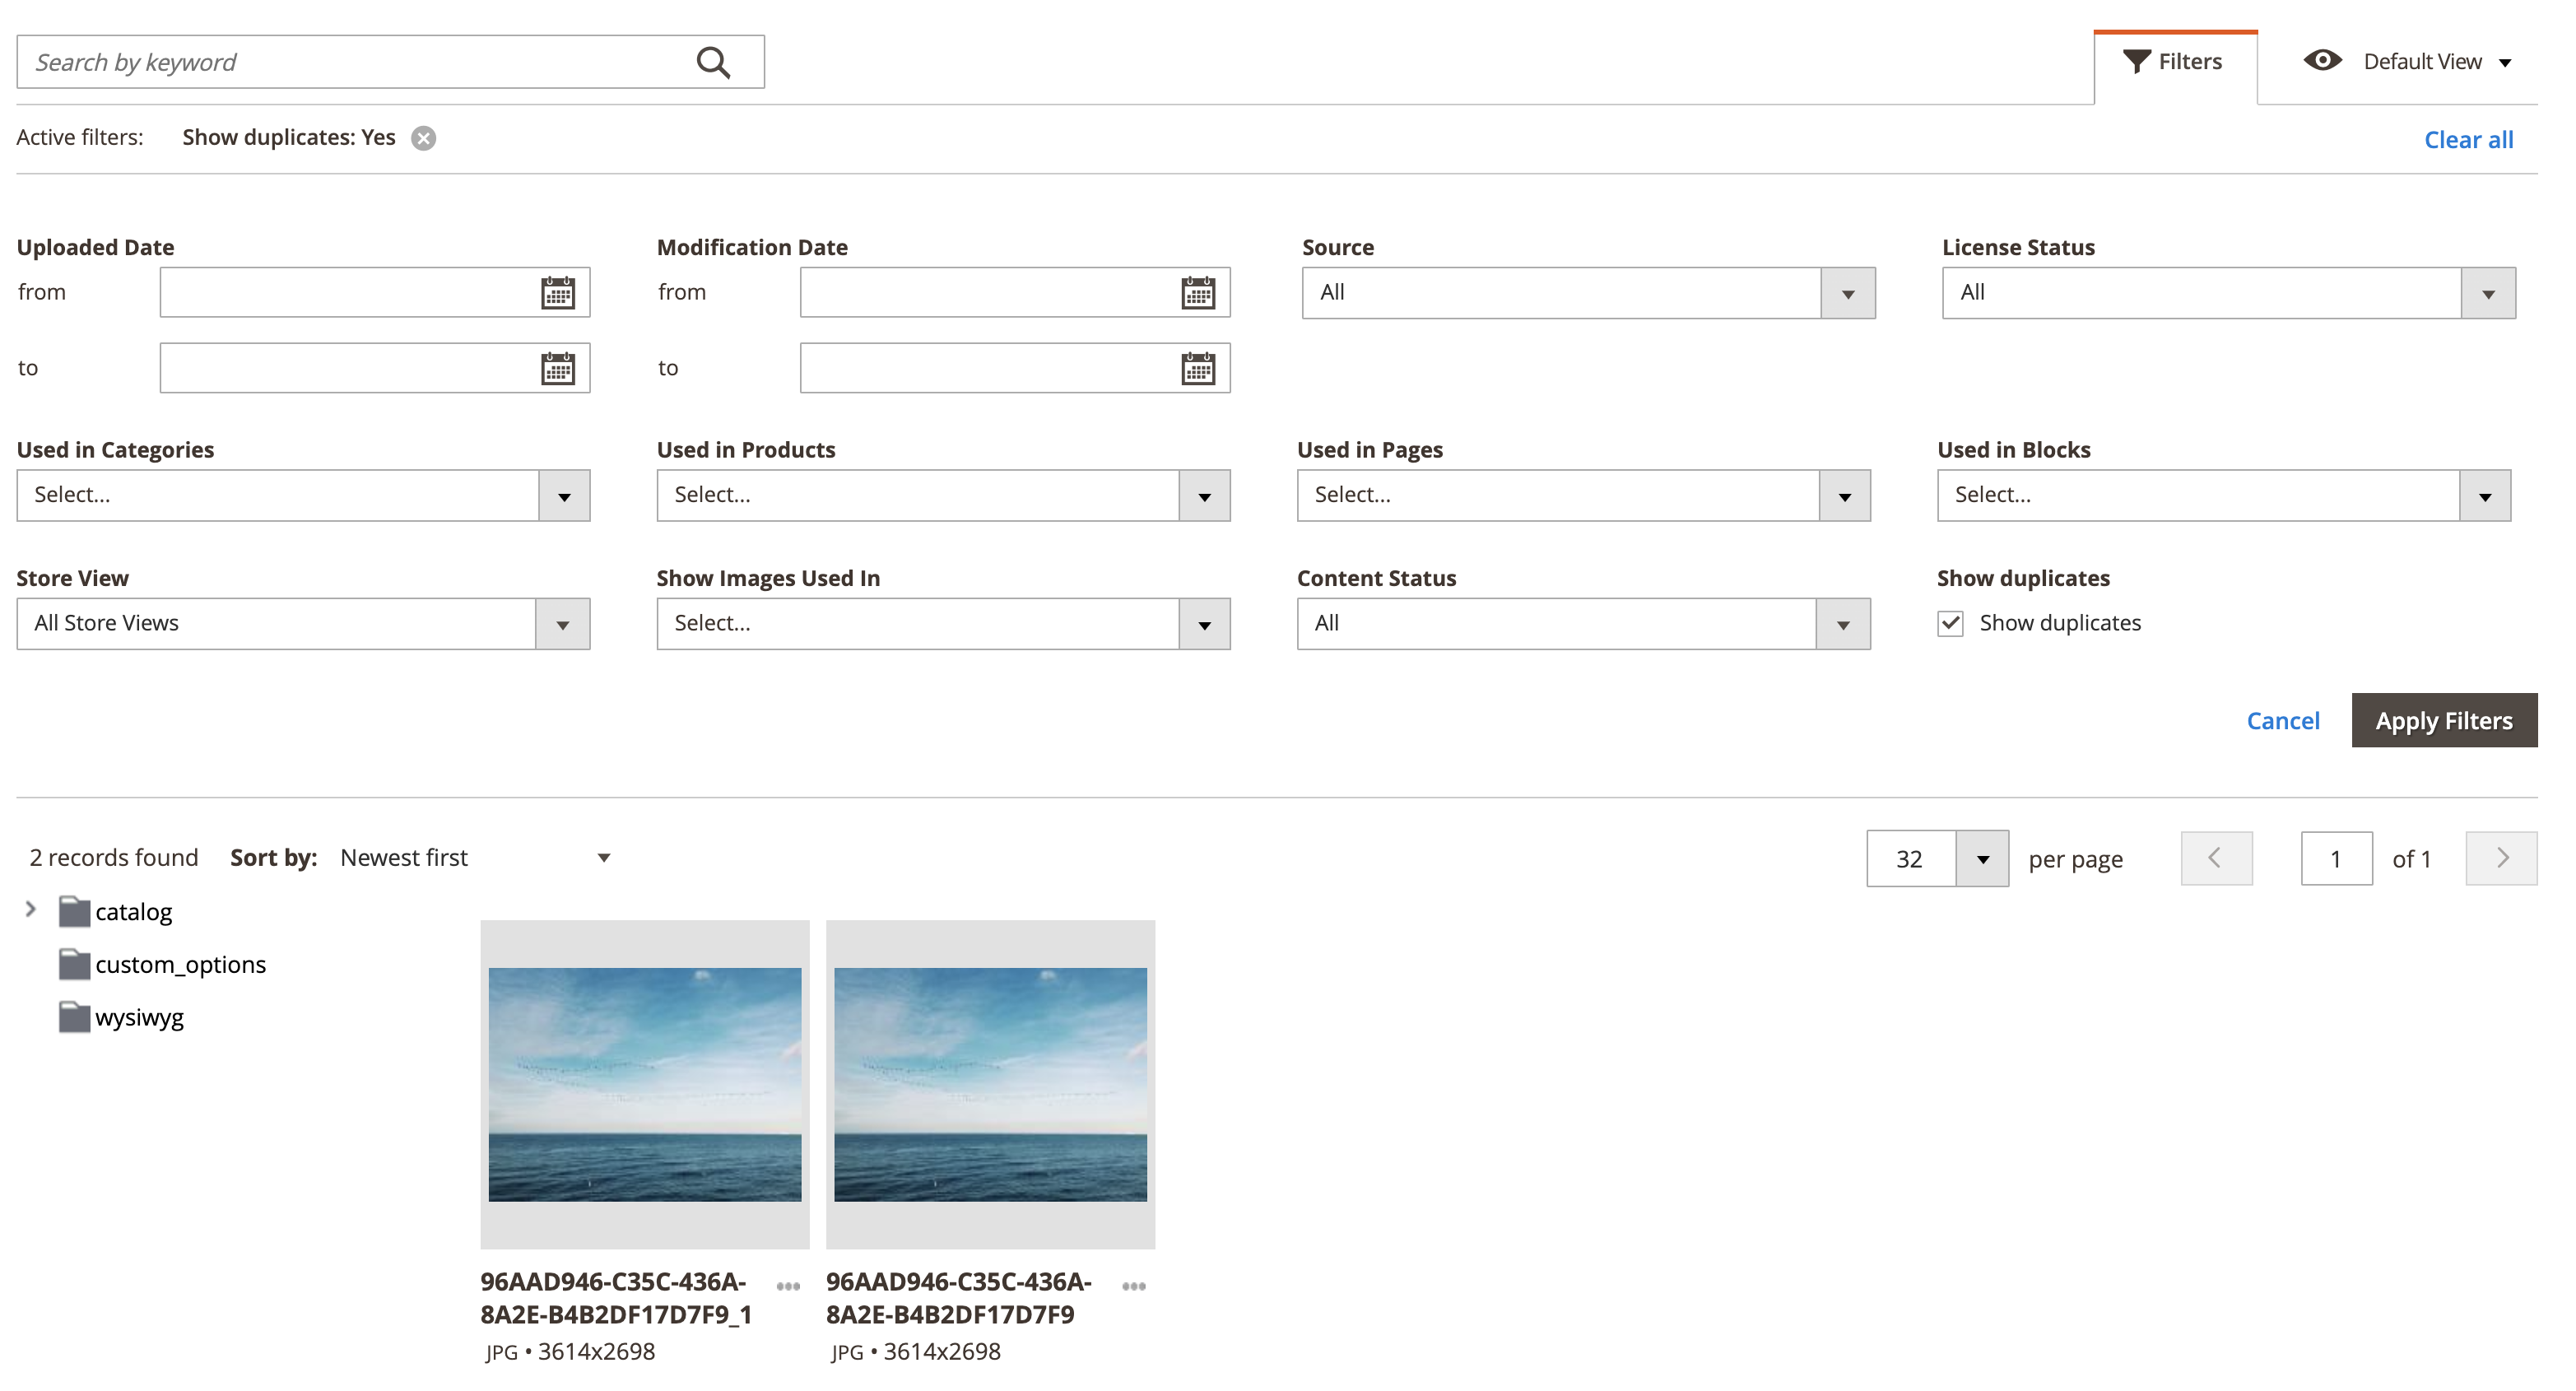Click the 96AAD946-C35C-436A-8A2E-B4B2DF17D7F9_1 filename

616,1298
